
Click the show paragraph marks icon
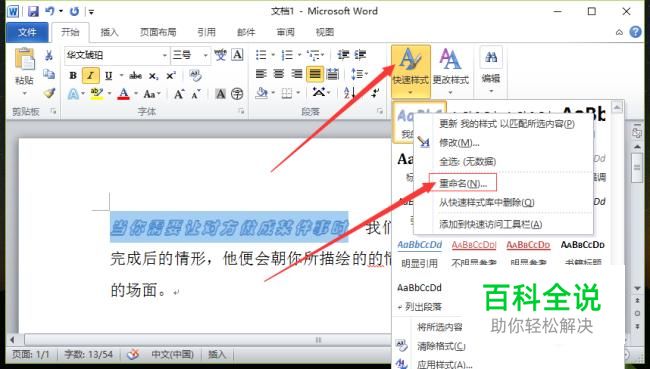click(375, 93)
